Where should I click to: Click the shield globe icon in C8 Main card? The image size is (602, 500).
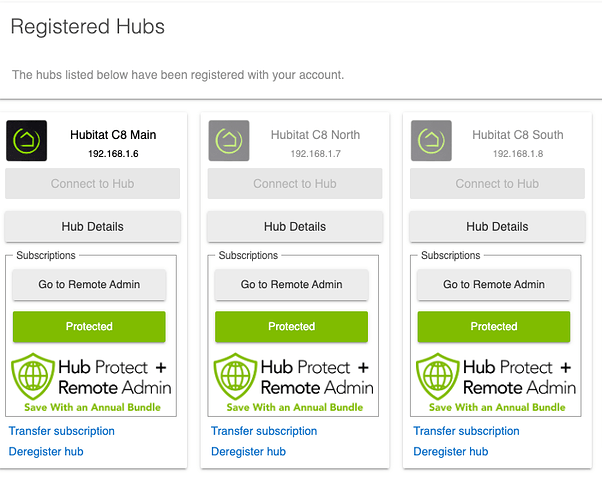pos(33,376)
